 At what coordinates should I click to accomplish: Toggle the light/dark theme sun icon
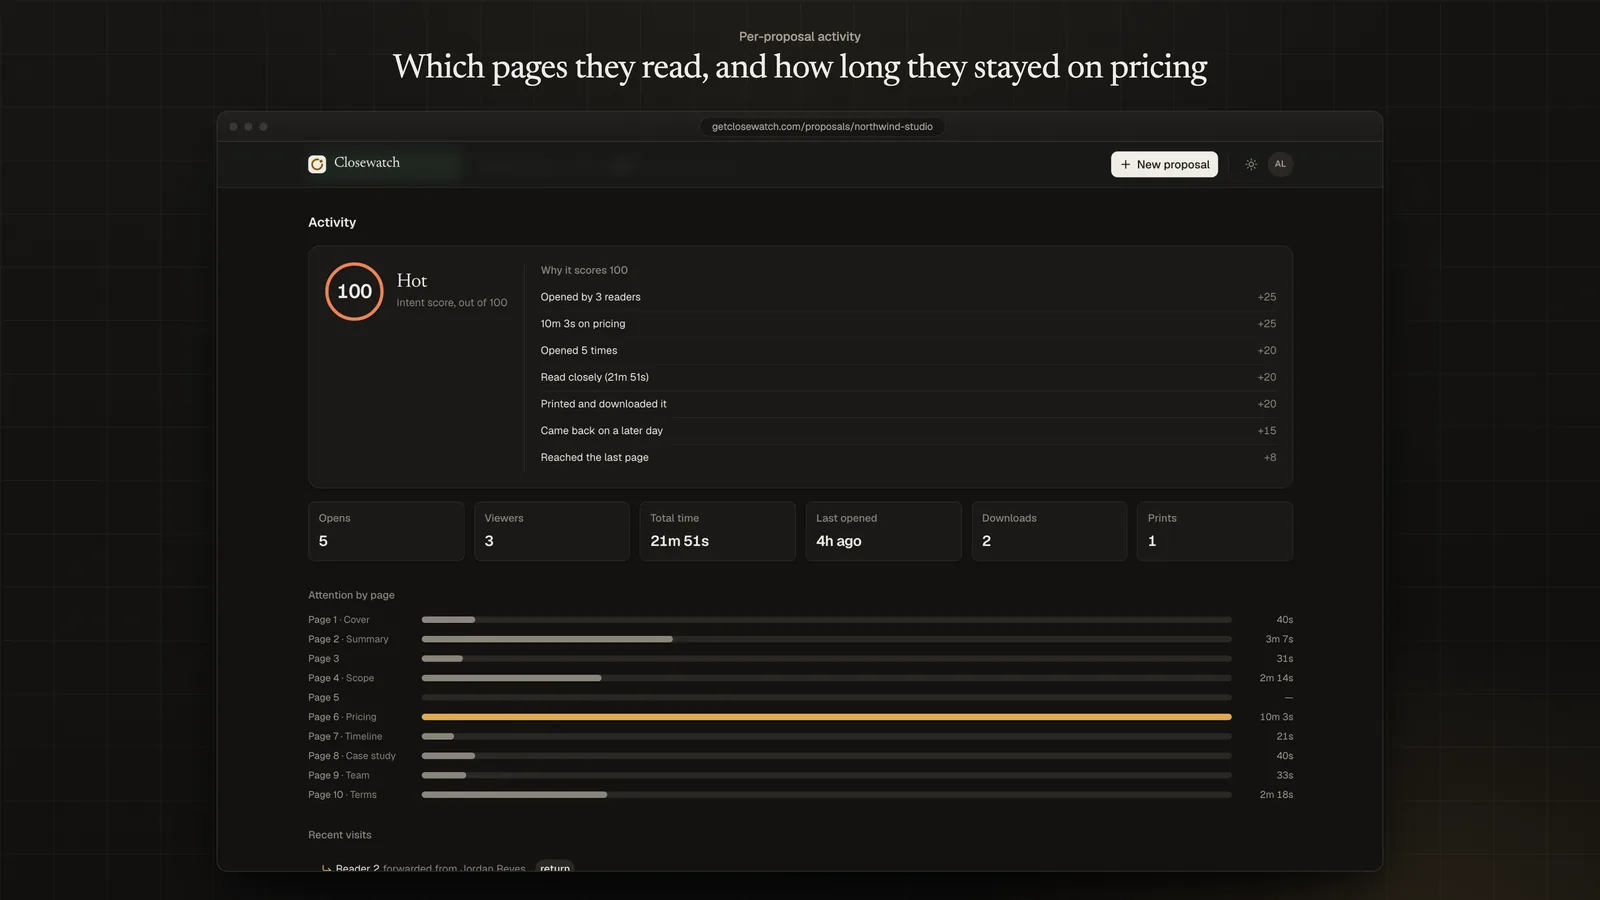click(1251, 164)
